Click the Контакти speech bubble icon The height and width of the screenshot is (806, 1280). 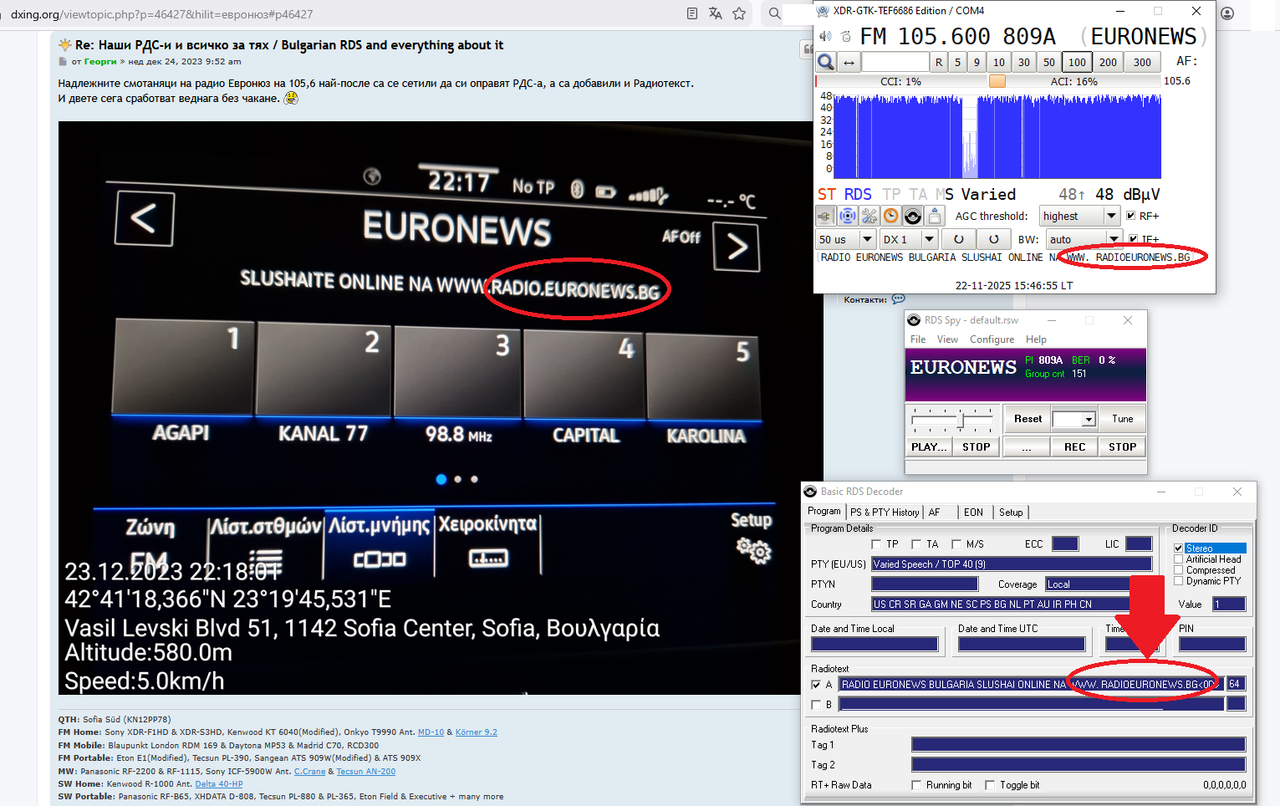coord(898,299)
